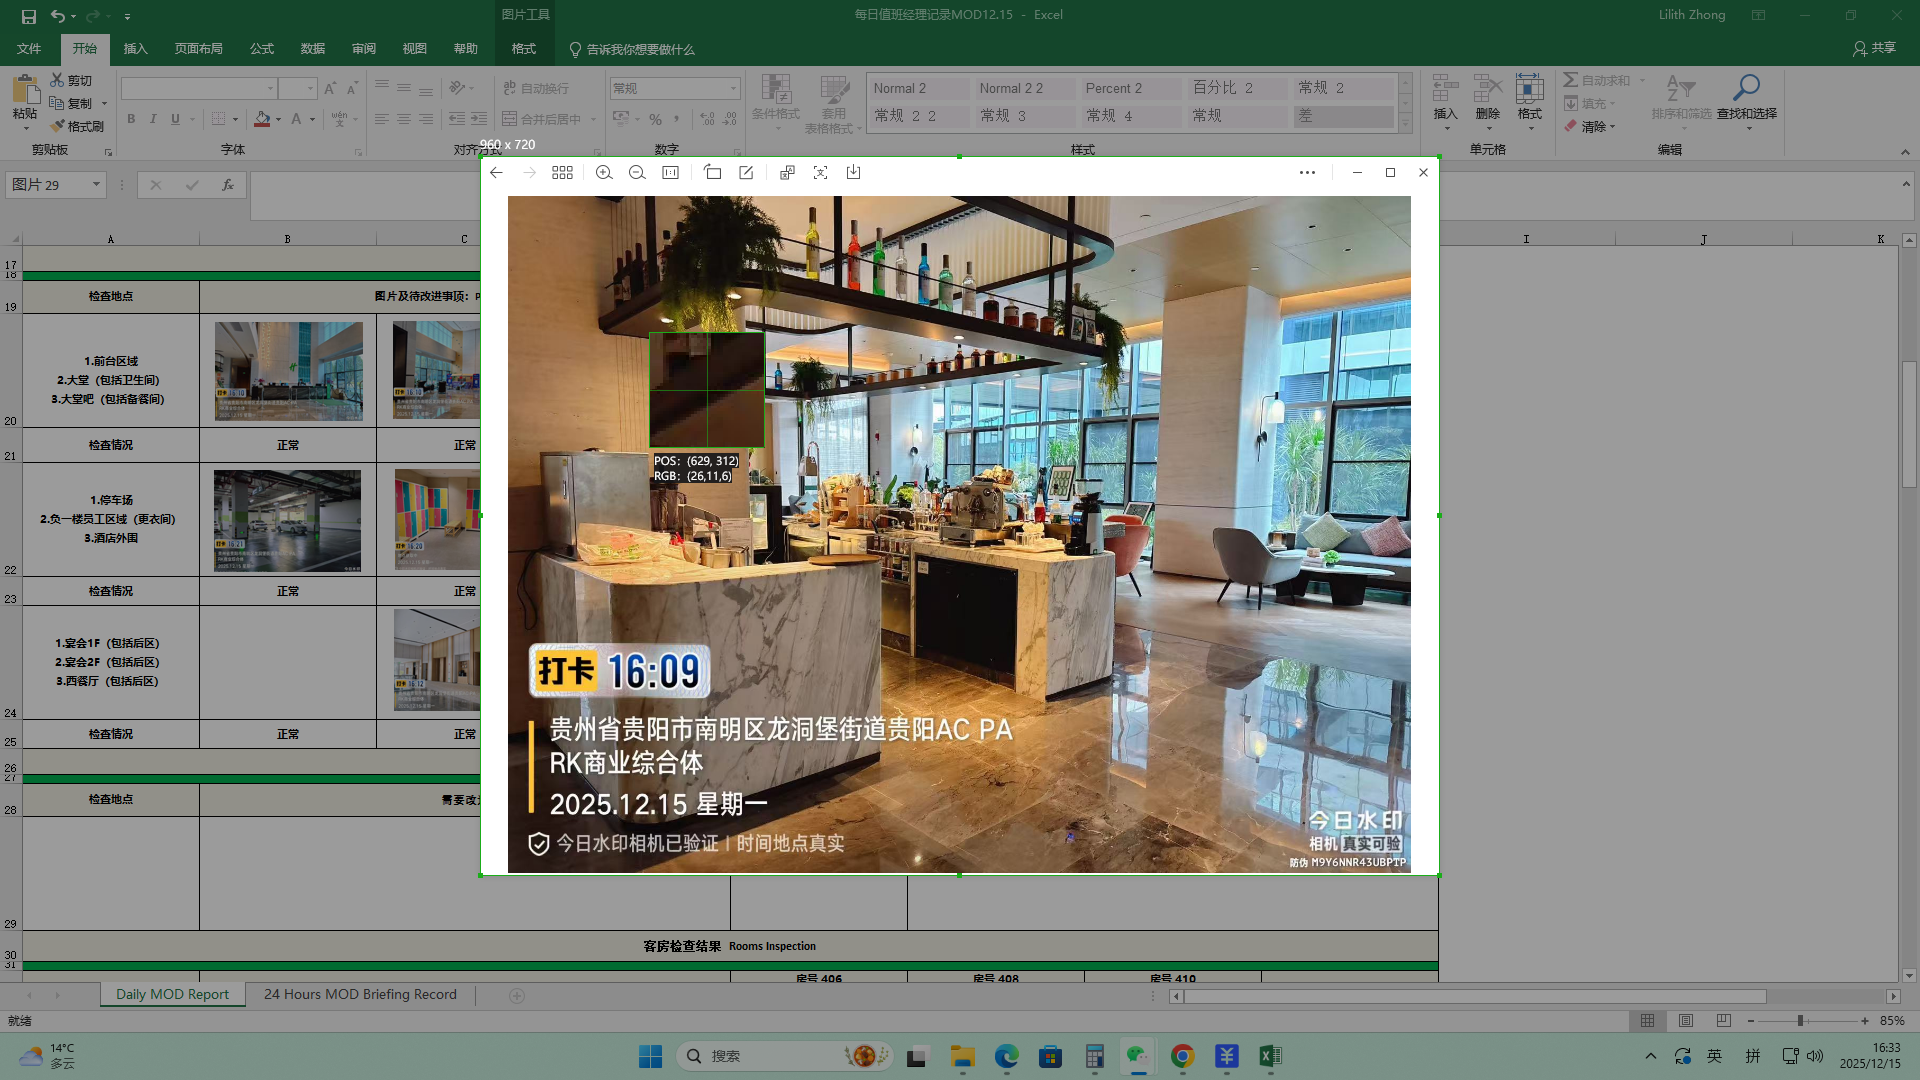The width and height of the screenshot is (1920, 1080).
Task: Open the thumbnail grid view icon
Action: coord(562,173)
